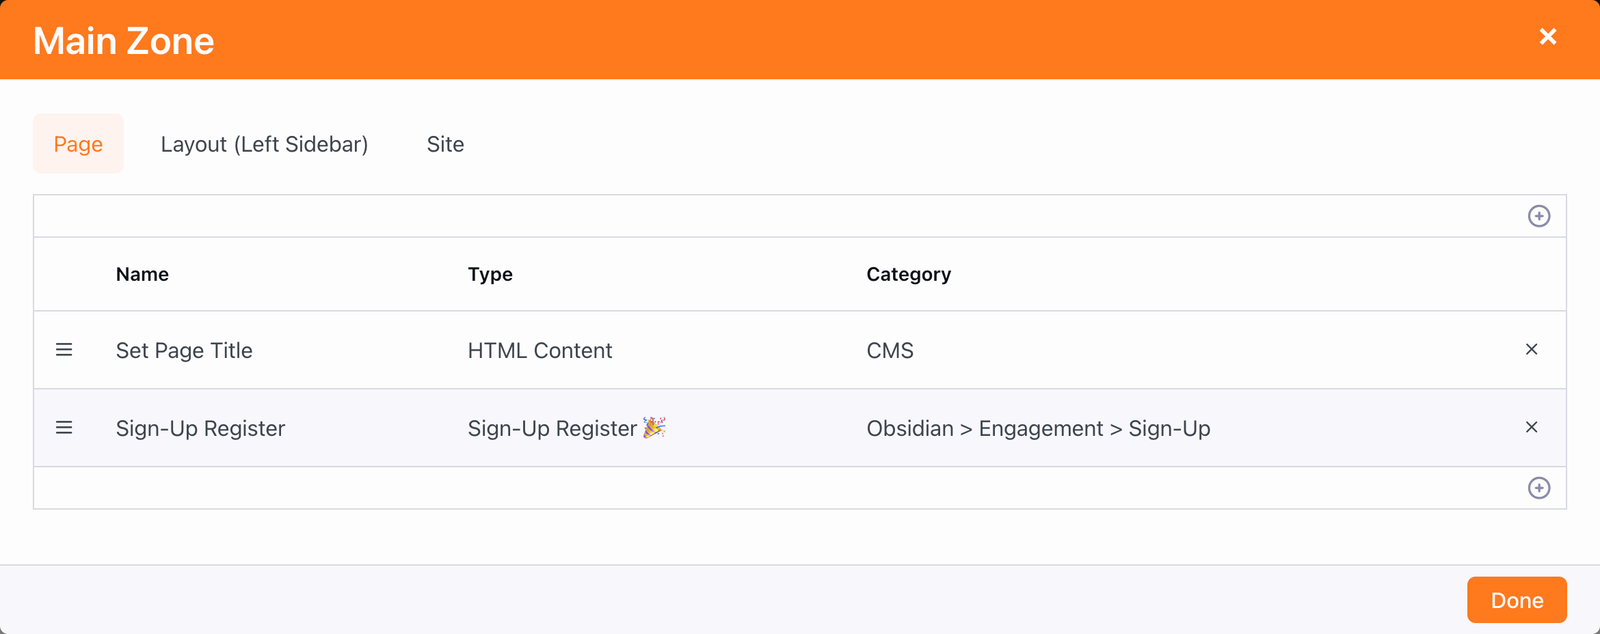Click the Sign-Up Register row drag handle

click(64, 428)
